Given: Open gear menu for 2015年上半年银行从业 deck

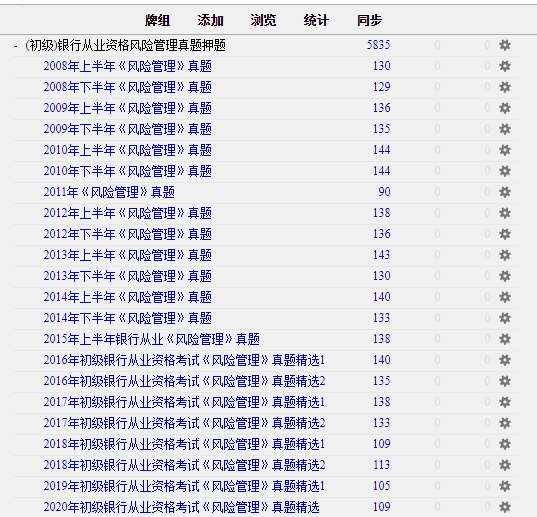Looking at the screenshot, I should [x=505, y=339].
